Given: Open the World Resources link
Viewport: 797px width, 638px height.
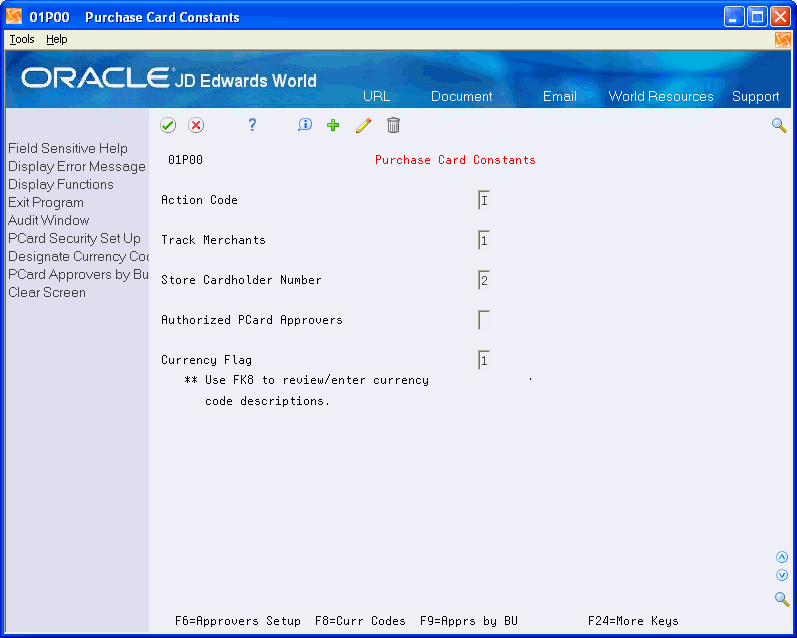Looking at the screenshot, I should [x=661, y=96].
